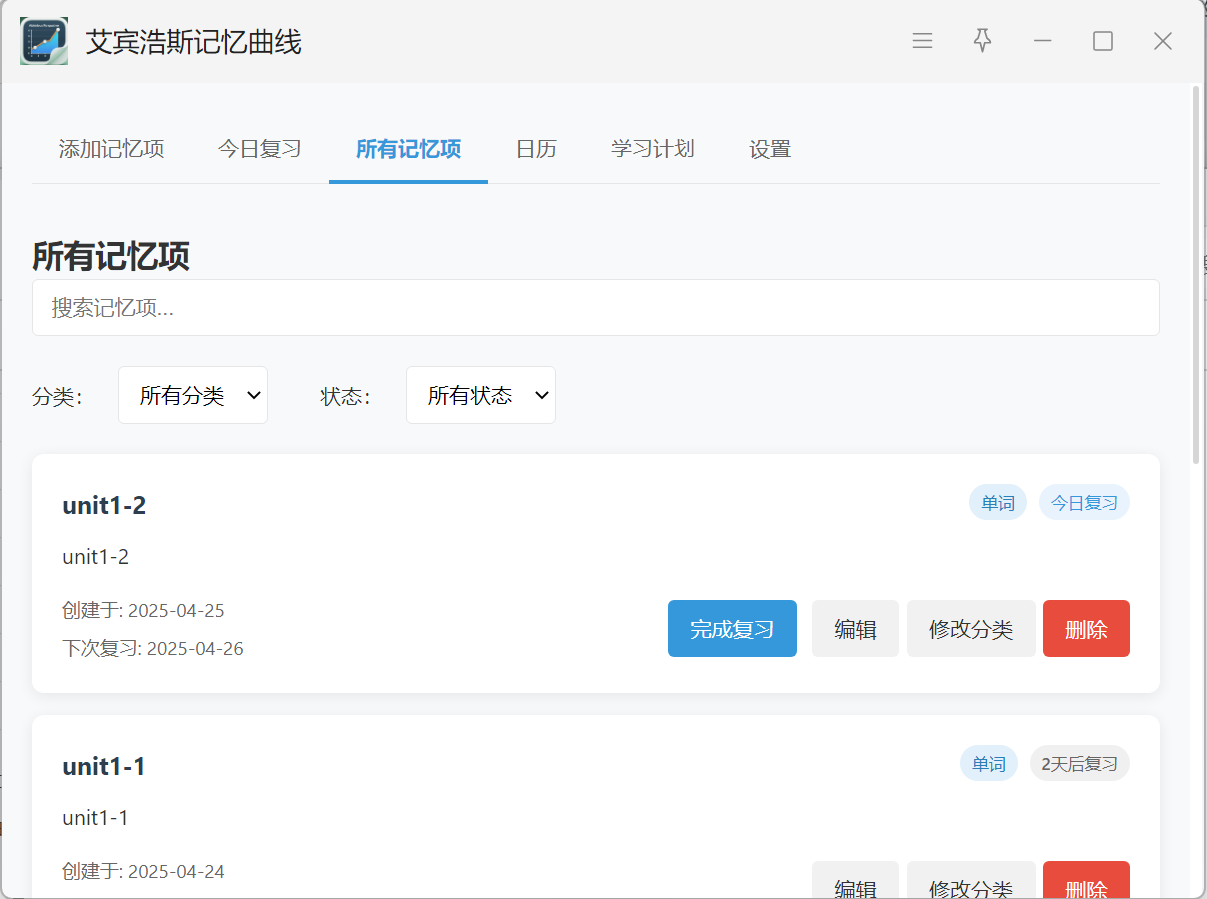1207x899 pixels.
Task: Click the 所有记忆项 page heading
Action: pyautogui.click(x=111, y=256)
